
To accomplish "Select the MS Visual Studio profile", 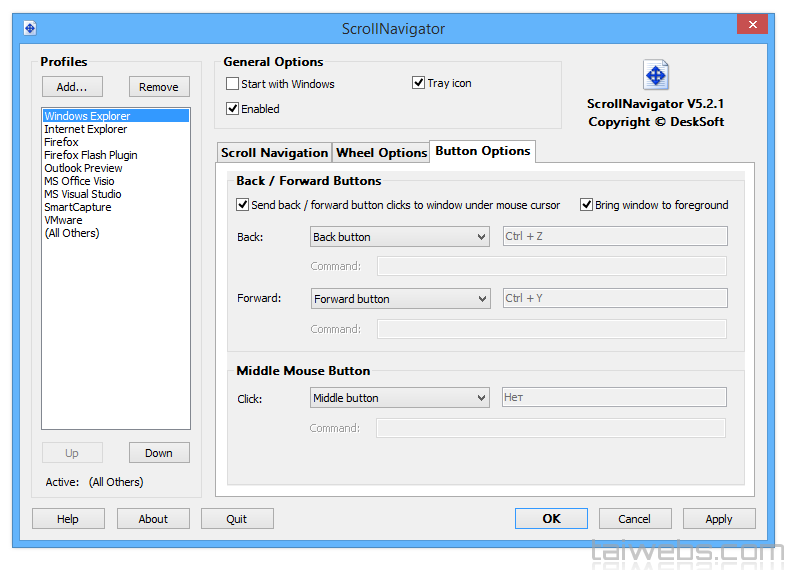I will pyautogui.click(x=83, y=194).
